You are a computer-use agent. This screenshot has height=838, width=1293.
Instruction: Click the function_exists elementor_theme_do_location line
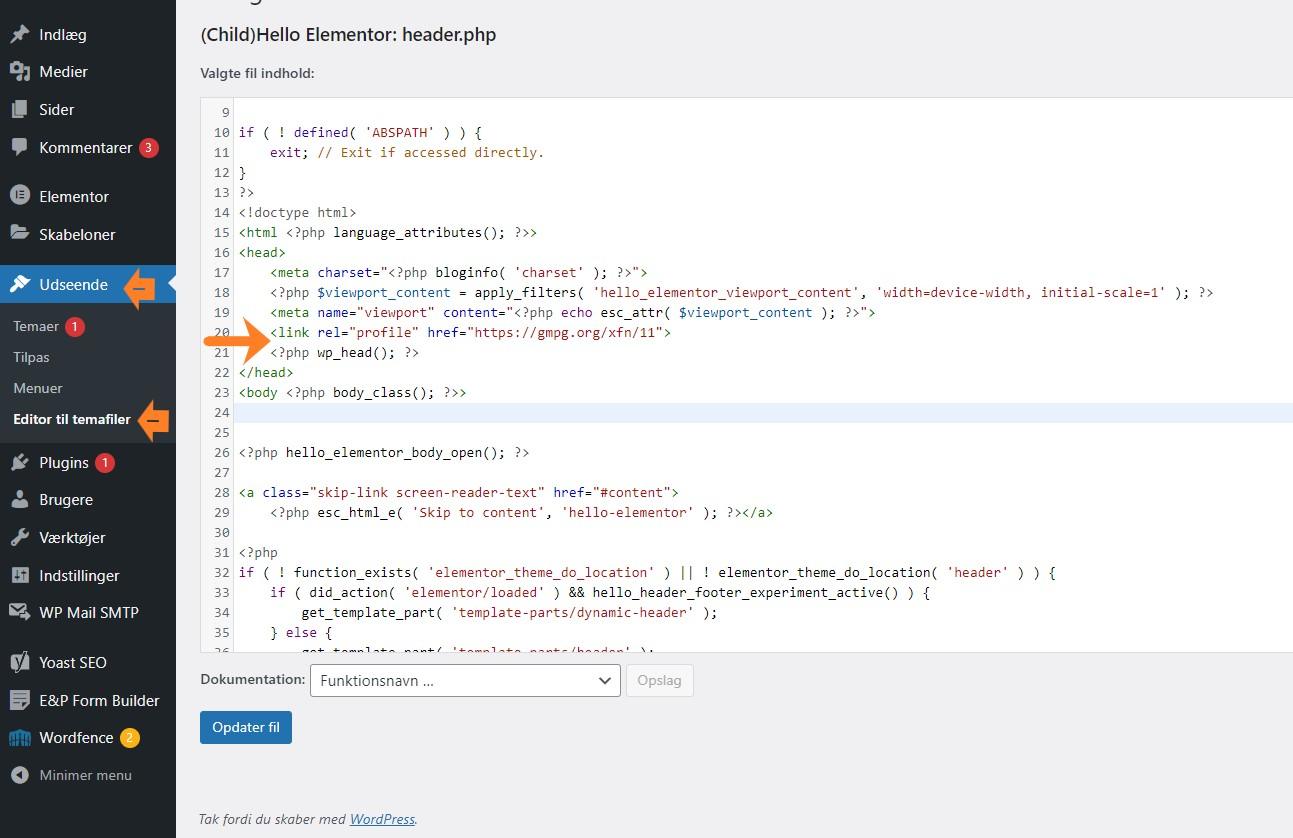click(x=647, y=572)
